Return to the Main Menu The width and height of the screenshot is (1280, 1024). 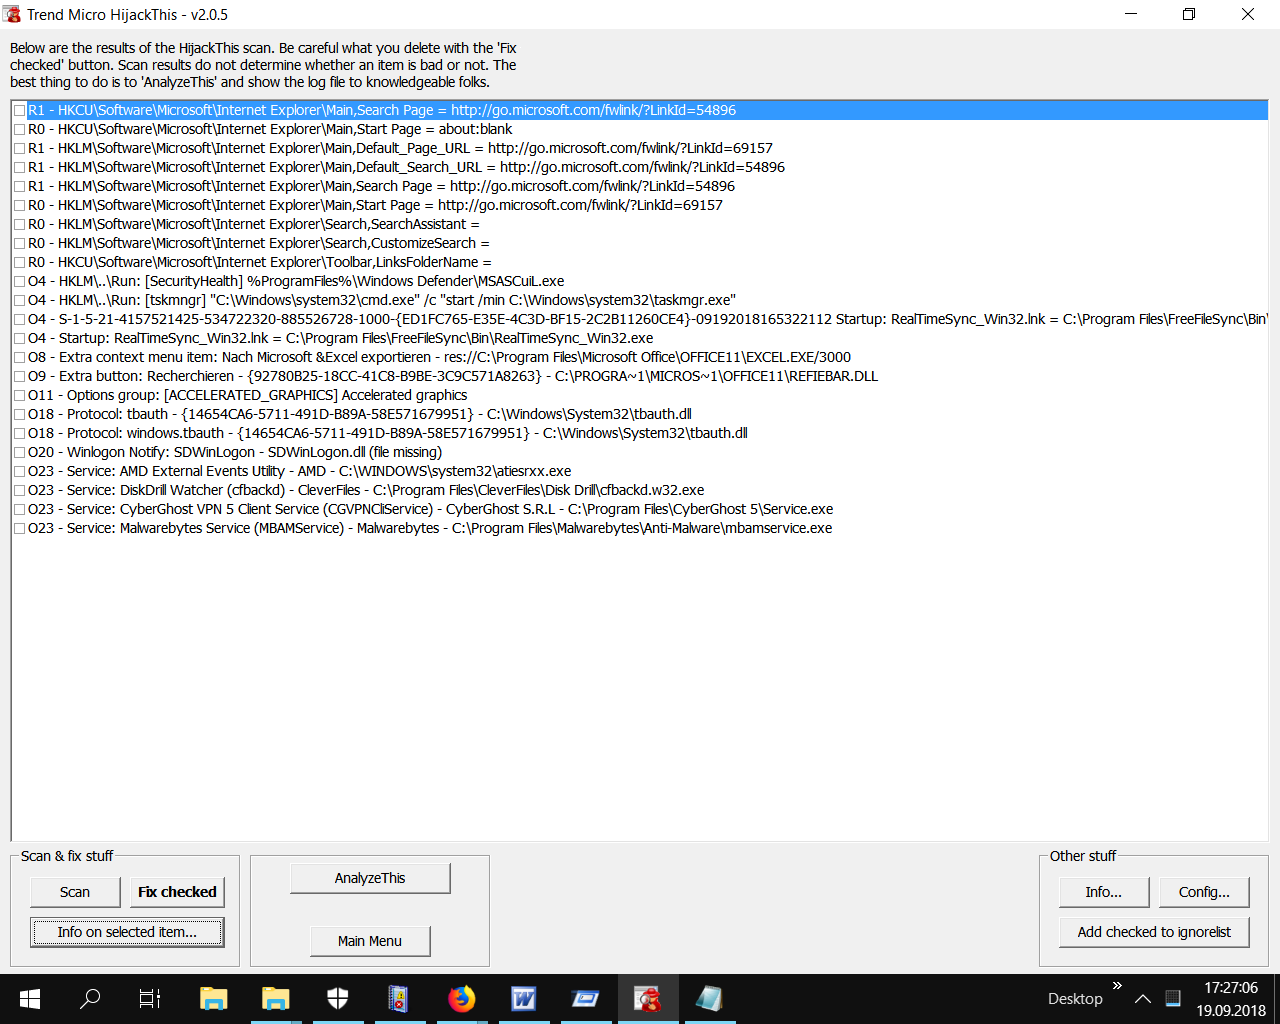[370, 941]
